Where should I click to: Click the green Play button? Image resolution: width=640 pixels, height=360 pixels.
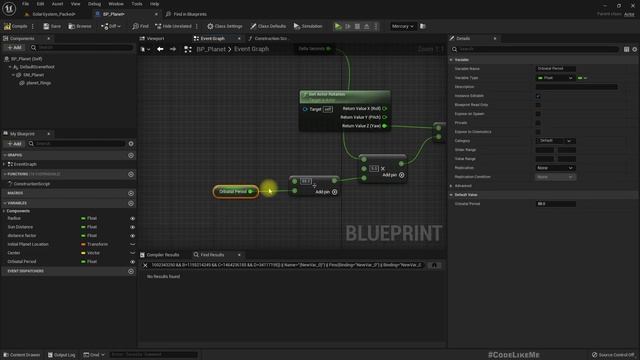[338, 26]
